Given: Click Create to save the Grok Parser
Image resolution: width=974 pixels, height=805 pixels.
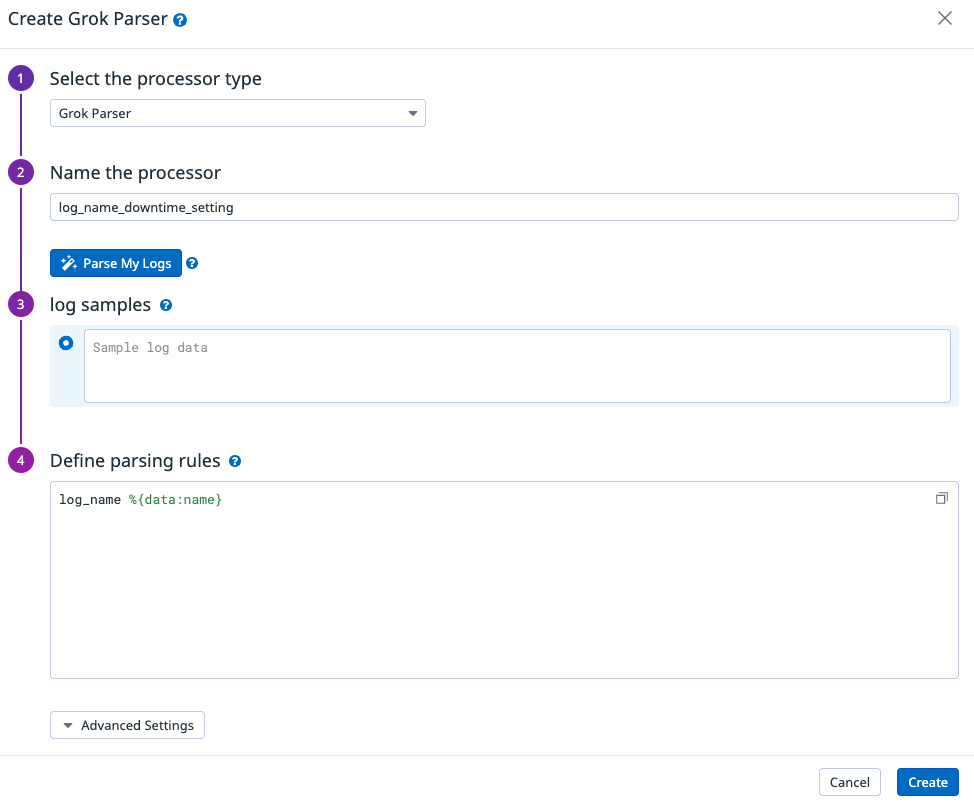Looking at the screenshot, I should [x=927, y=782].
